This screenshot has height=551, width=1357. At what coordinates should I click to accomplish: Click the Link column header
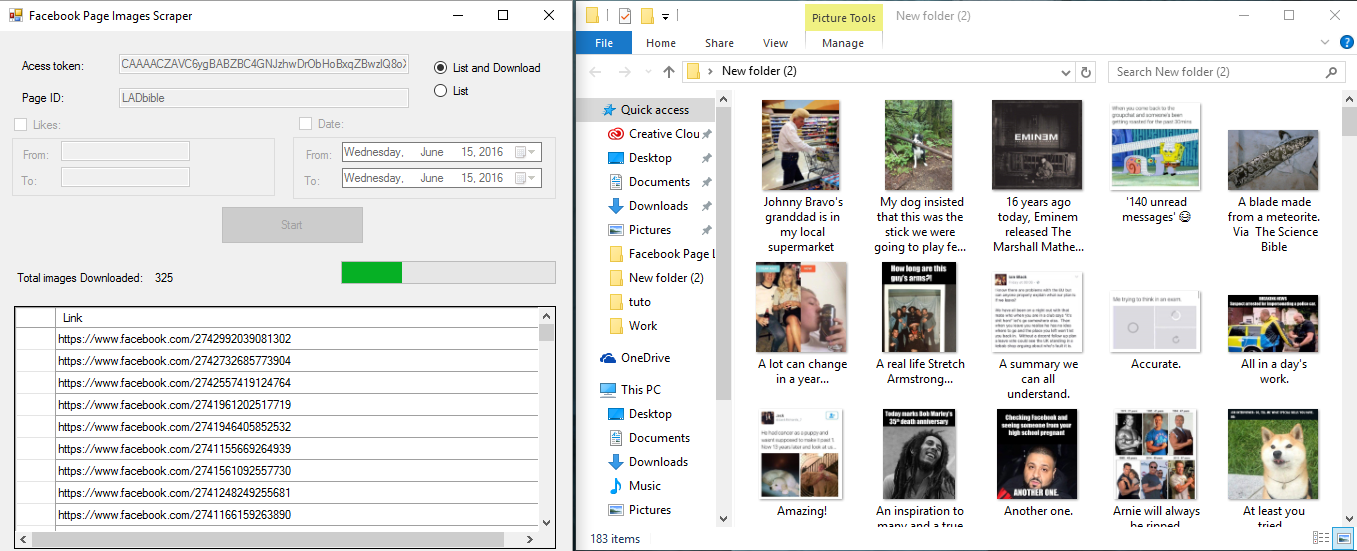coord(297,318)
